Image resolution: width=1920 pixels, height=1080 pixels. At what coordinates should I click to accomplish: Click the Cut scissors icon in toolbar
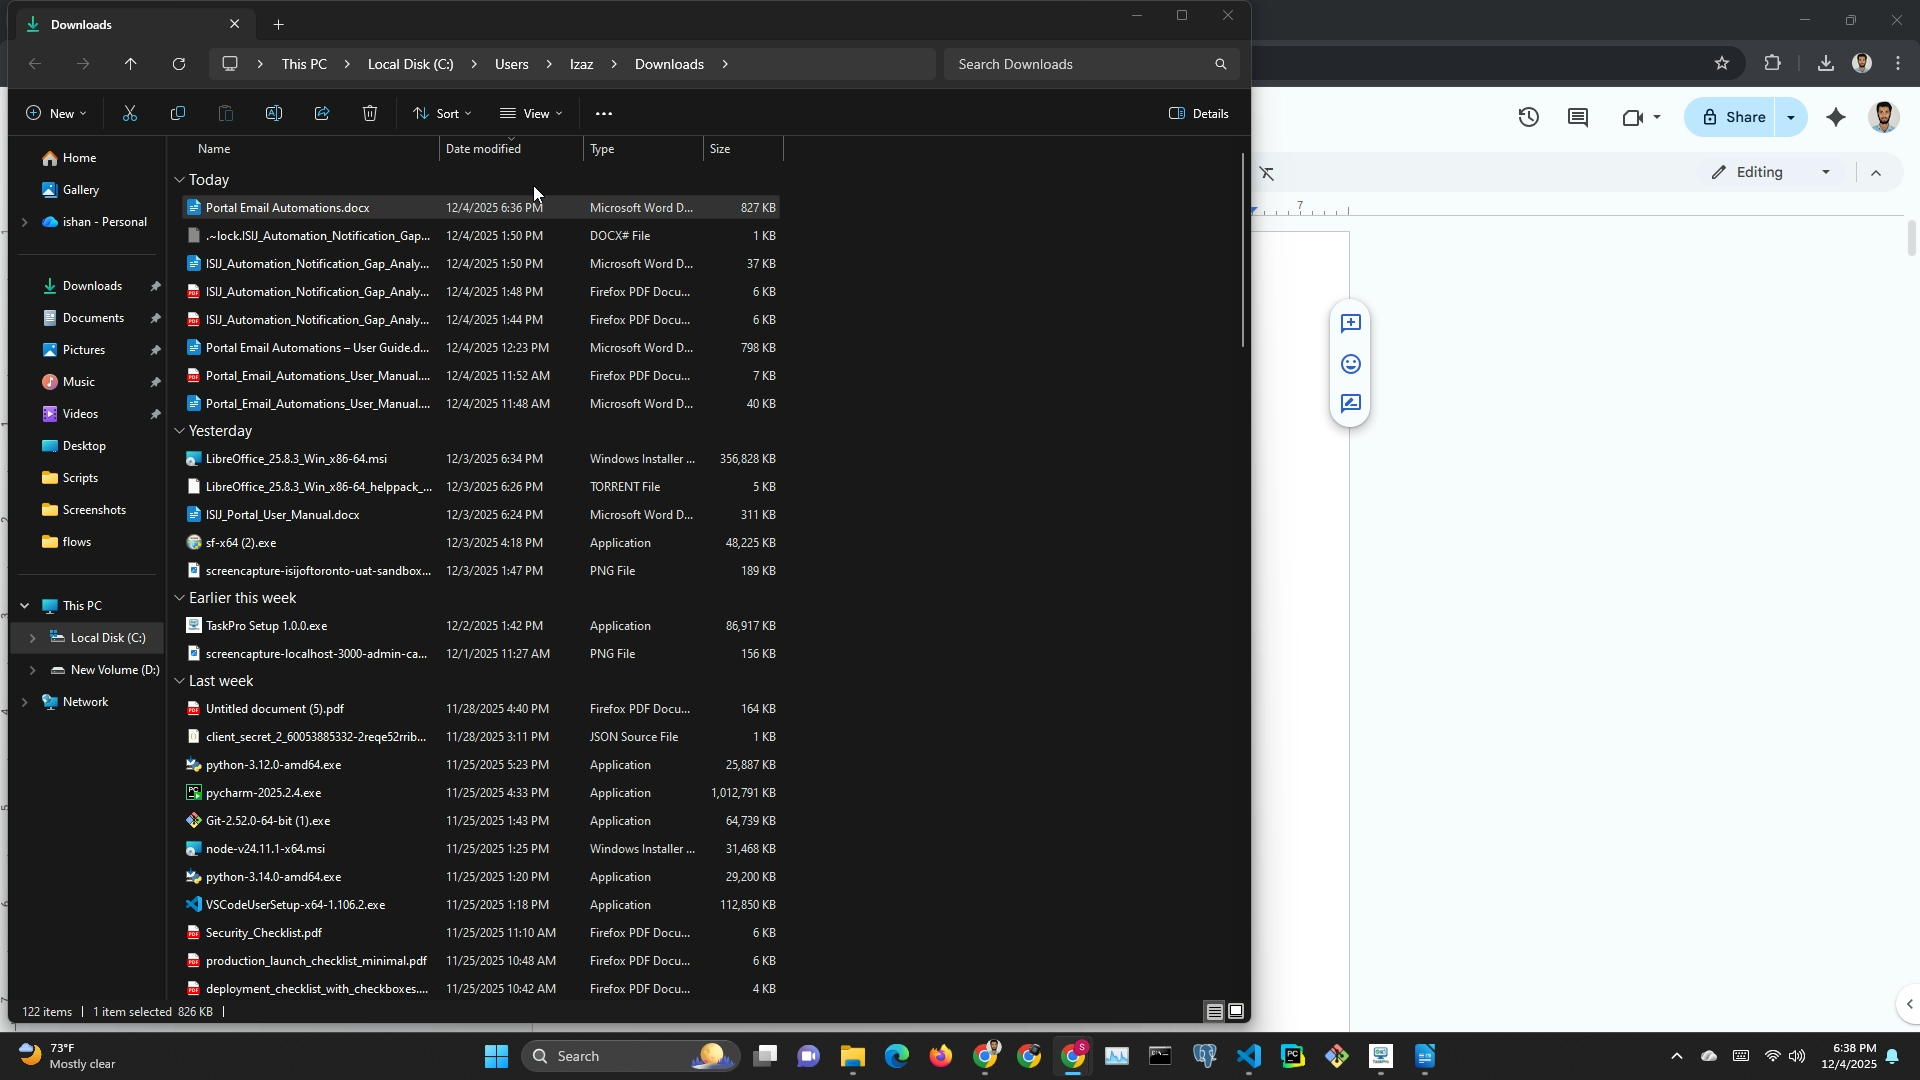pyautogui.click(x=130, y=114)
